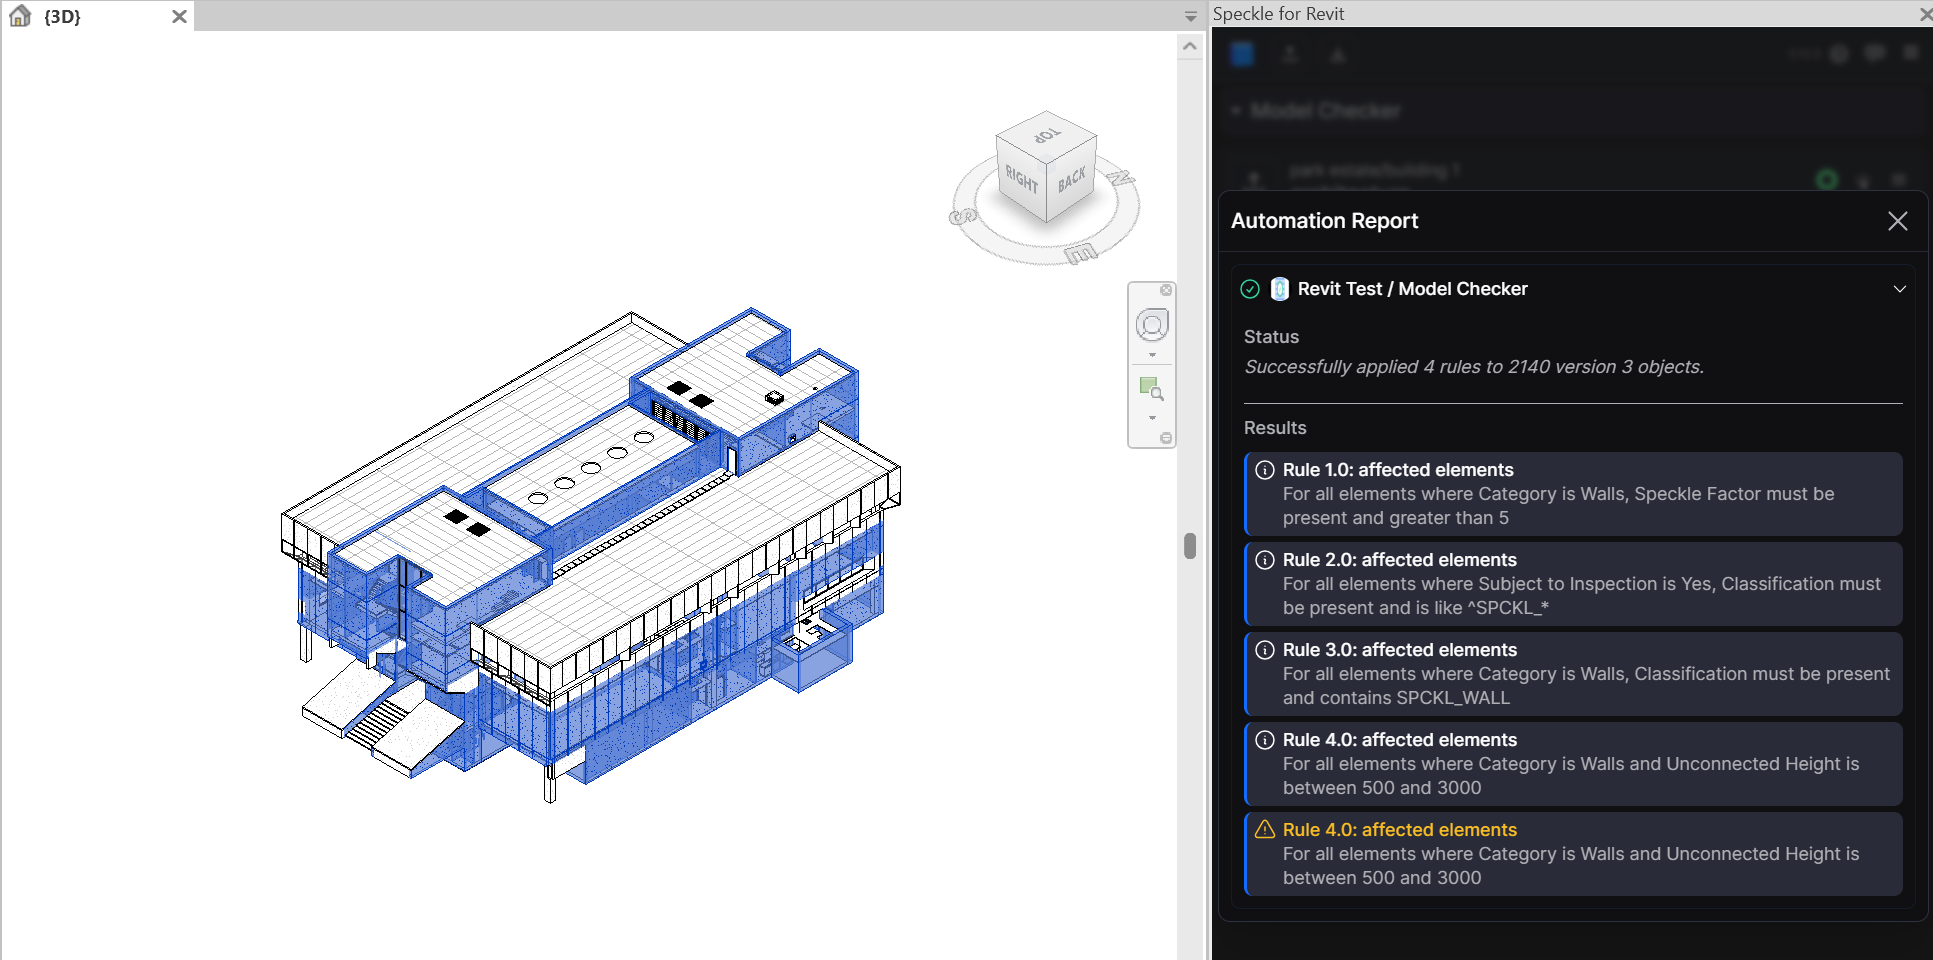
Task: Click the 'Results' heading text
Action: click(x=1275, y=428)
